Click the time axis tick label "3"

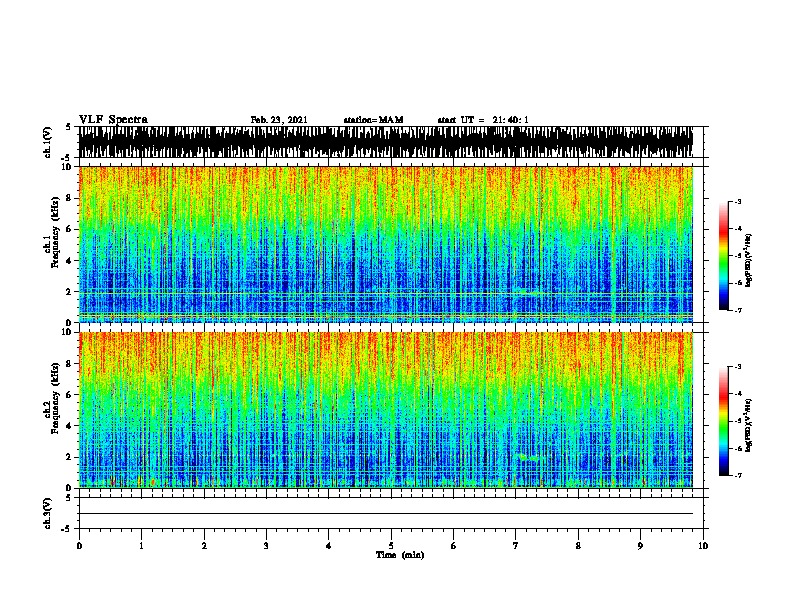(266, 546)
